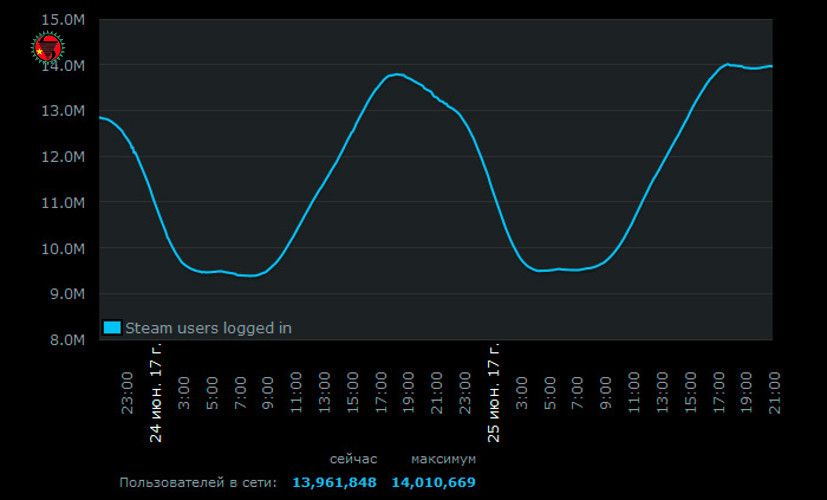Image resolution: width=827 pixels, height=500 pixels.
Task: Click the peak users value 14,010,669
Action: tap(433, 482)
